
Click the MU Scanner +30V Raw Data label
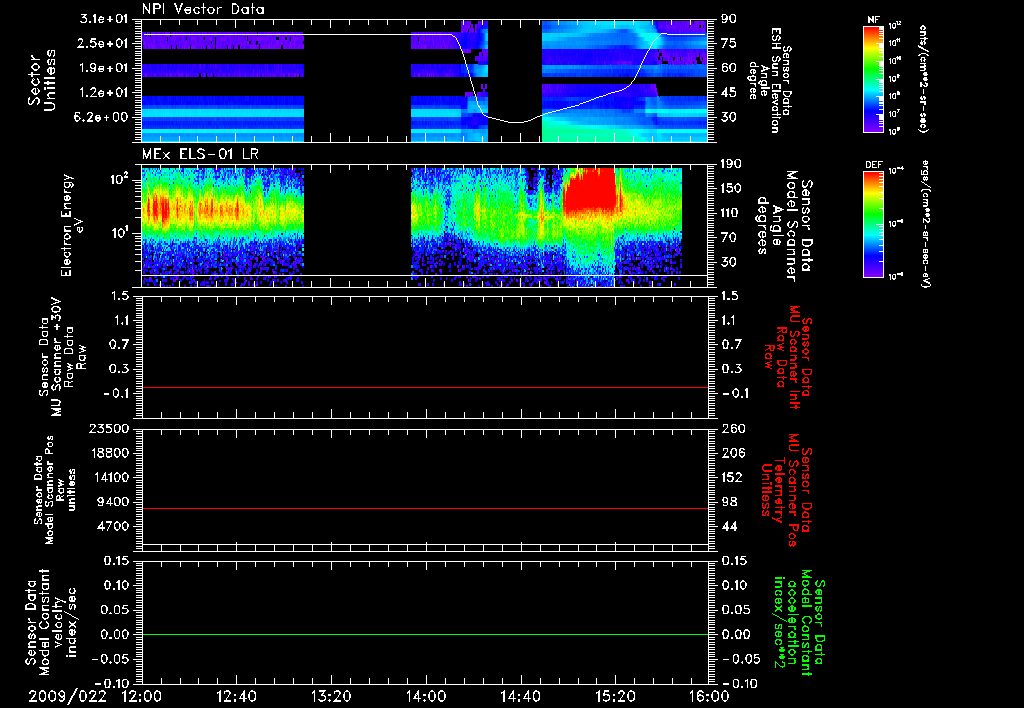pos(63,357)
